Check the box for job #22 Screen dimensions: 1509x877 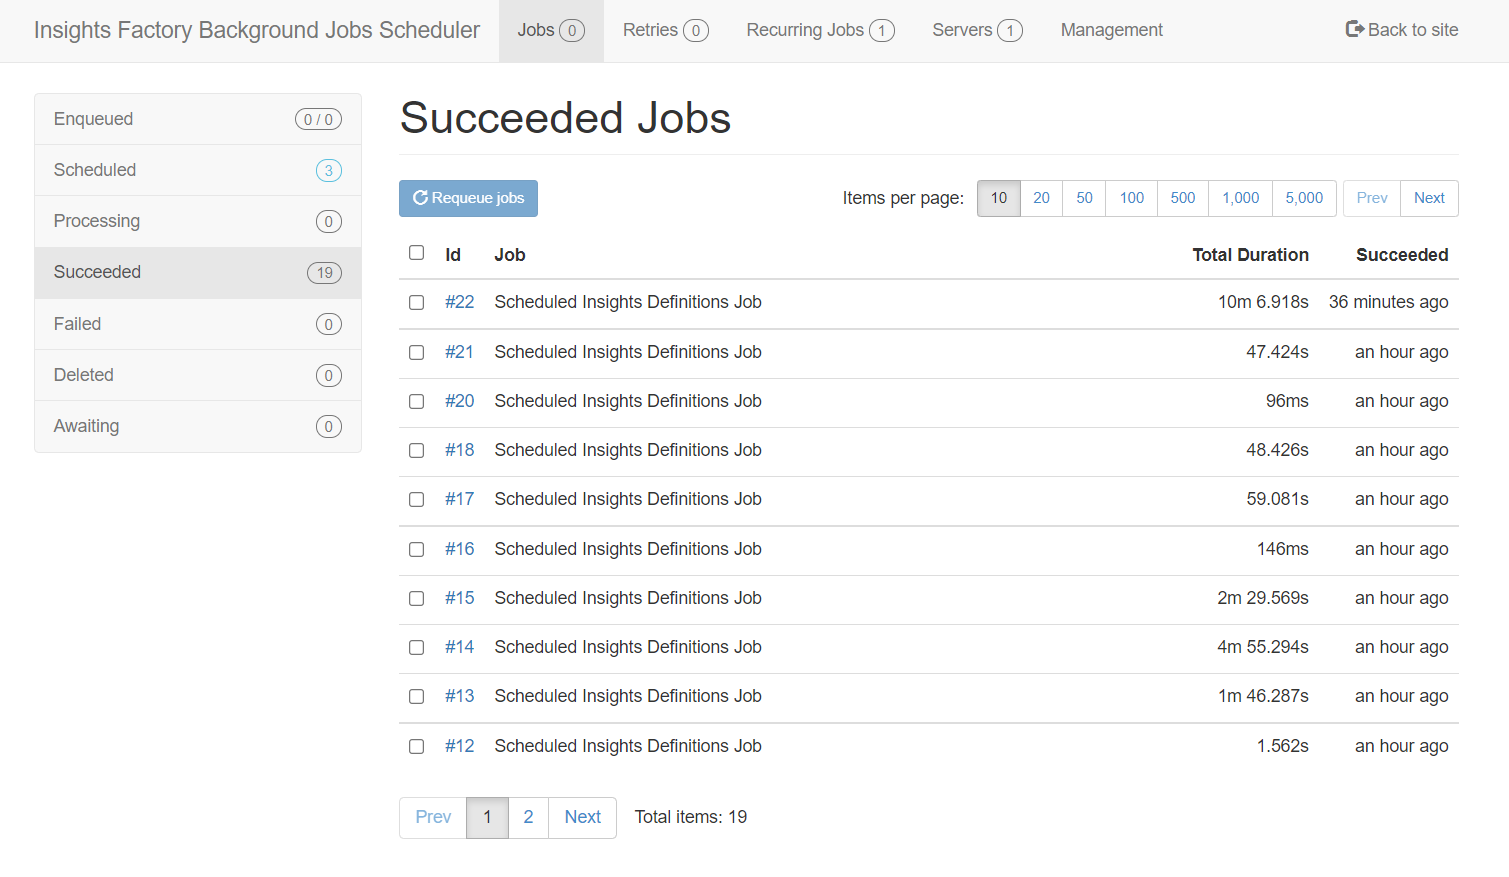[417, 302]
